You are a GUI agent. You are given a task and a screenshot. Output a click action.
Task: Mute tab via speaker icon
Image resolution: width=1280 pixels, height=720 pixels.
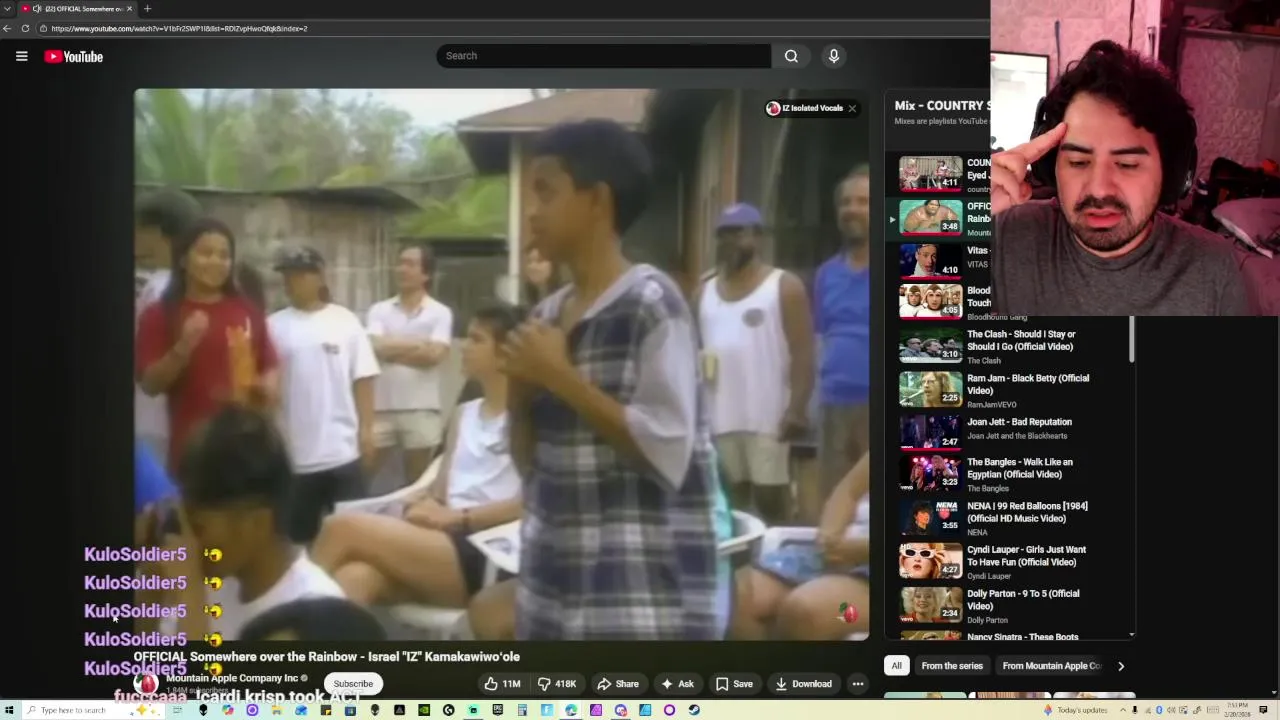[x=37, y=9]
